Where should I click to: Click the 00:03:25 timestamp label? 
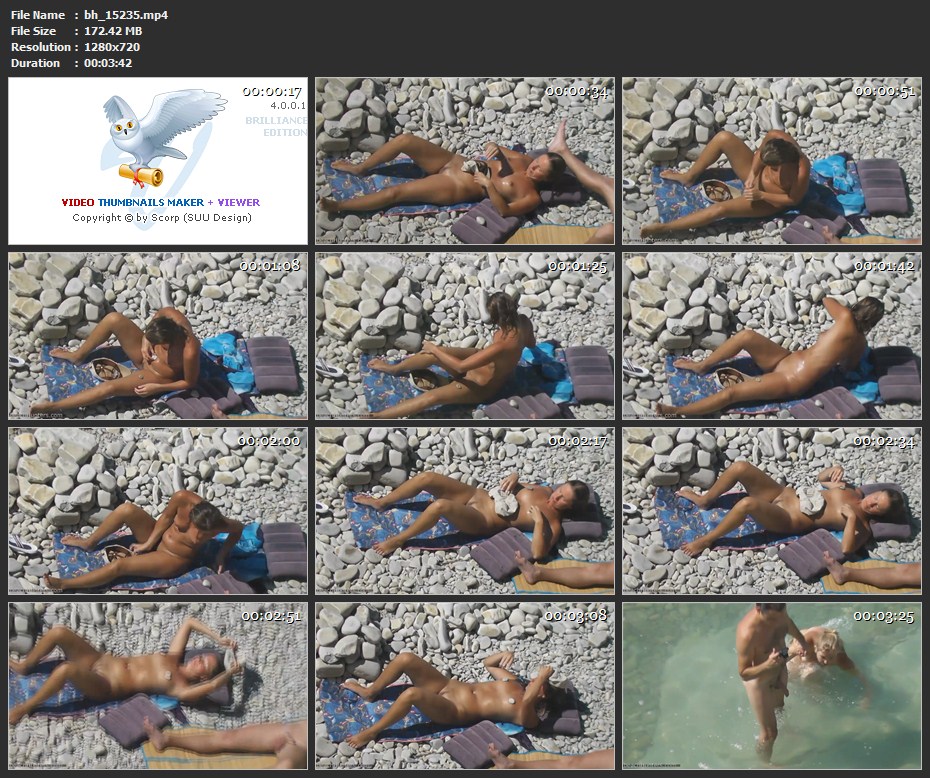coord(884,616)
